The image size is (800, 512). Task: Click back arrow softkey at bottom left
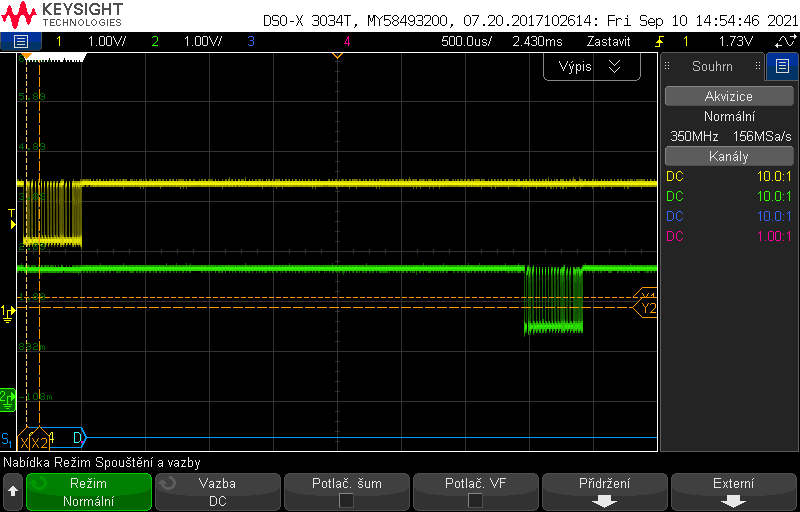pyautogui.click(x=13, y=492)
